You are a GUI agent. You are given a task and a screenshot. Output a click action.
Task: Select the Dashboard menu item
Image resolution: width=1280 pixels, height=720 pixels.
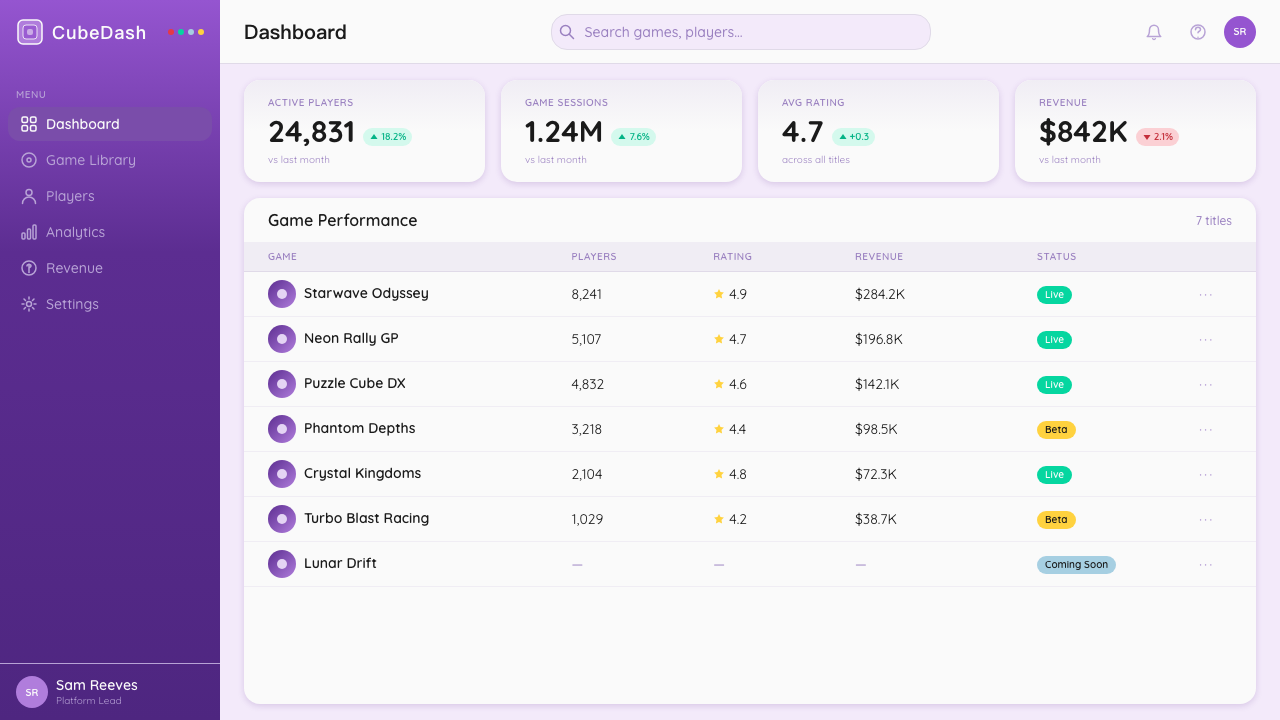tap(110, 124)
